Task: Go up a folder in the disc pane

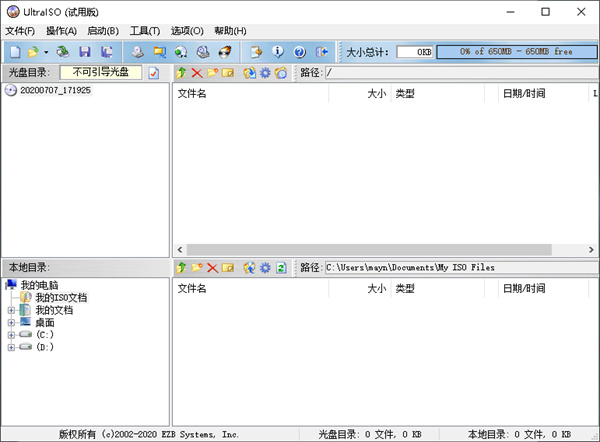Action: click(x=181, y=72)
